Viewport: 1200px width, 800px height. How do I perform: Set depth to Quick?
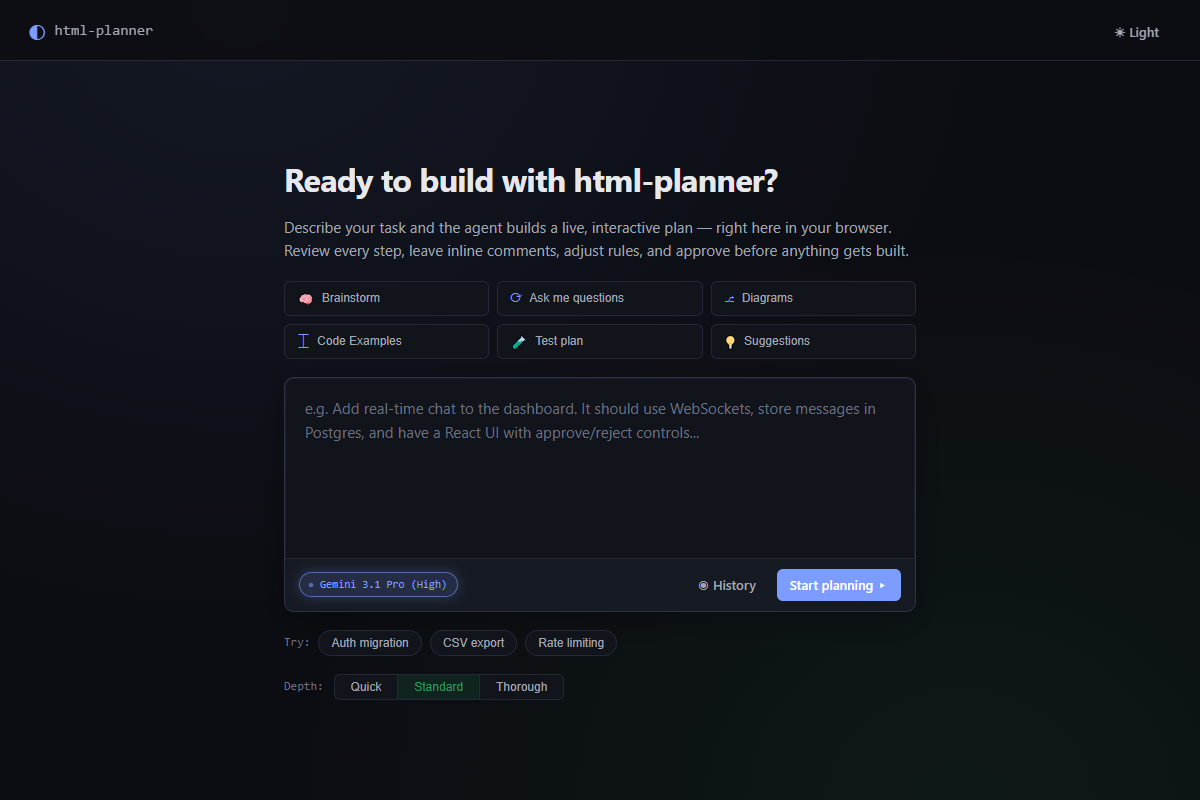point(366,687)
